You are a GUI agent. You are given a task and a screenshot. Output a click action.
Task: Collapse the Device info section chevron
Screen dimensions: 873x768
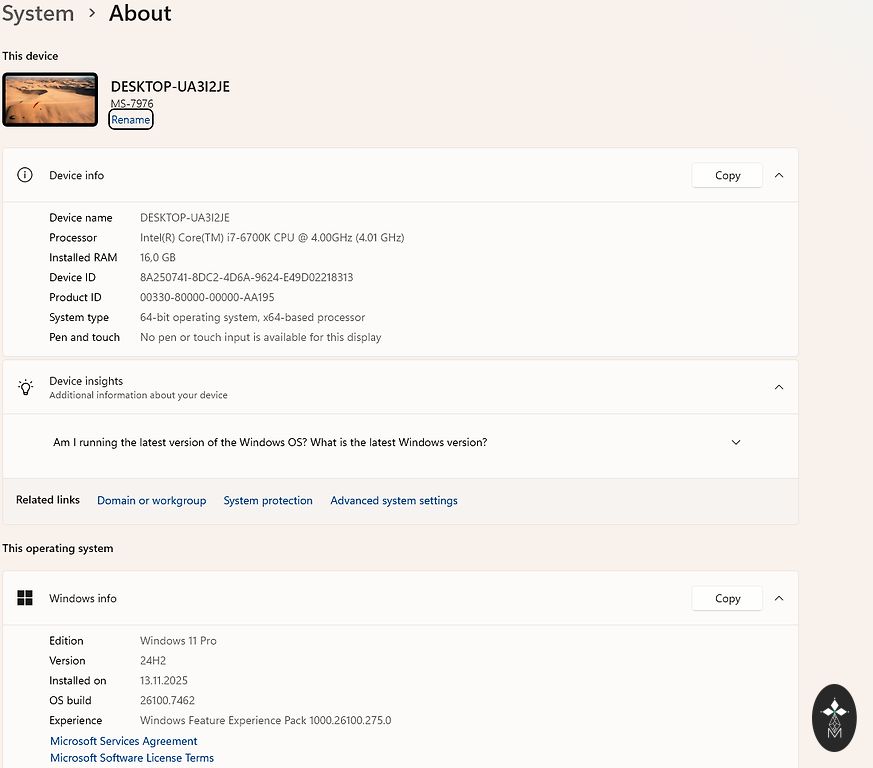pyautogui.click(x=779, y=175)
